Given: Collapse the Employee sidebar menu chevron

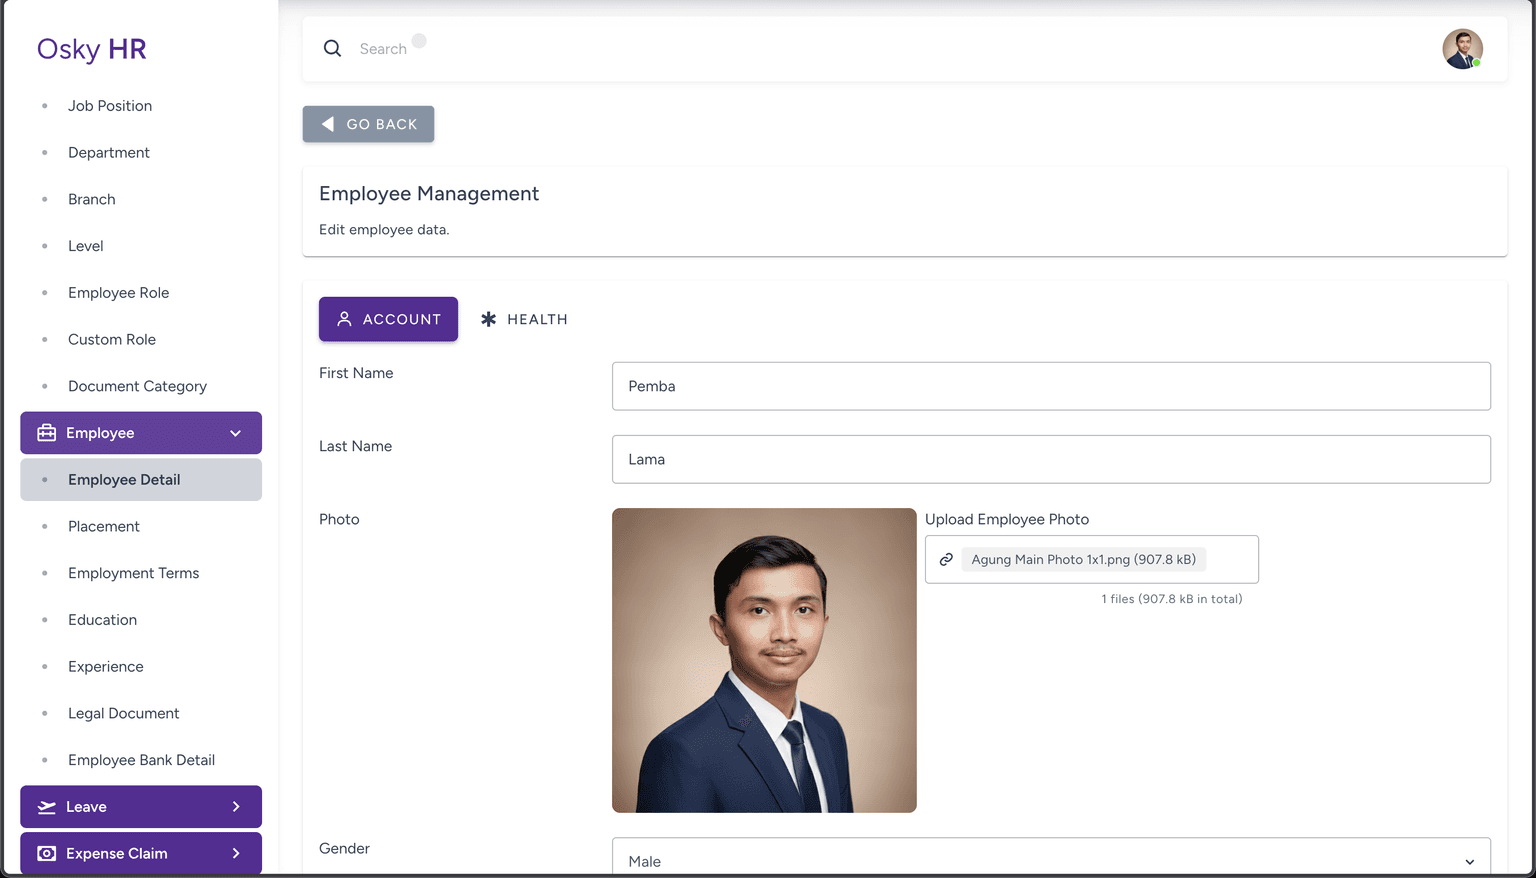Looking at the screenshot, I should point(236,433).
